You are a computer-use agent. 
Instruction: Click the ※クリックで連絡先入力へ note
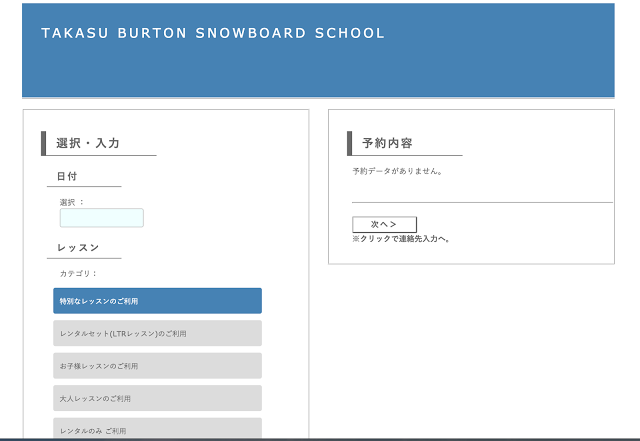(x=401, y=239)
